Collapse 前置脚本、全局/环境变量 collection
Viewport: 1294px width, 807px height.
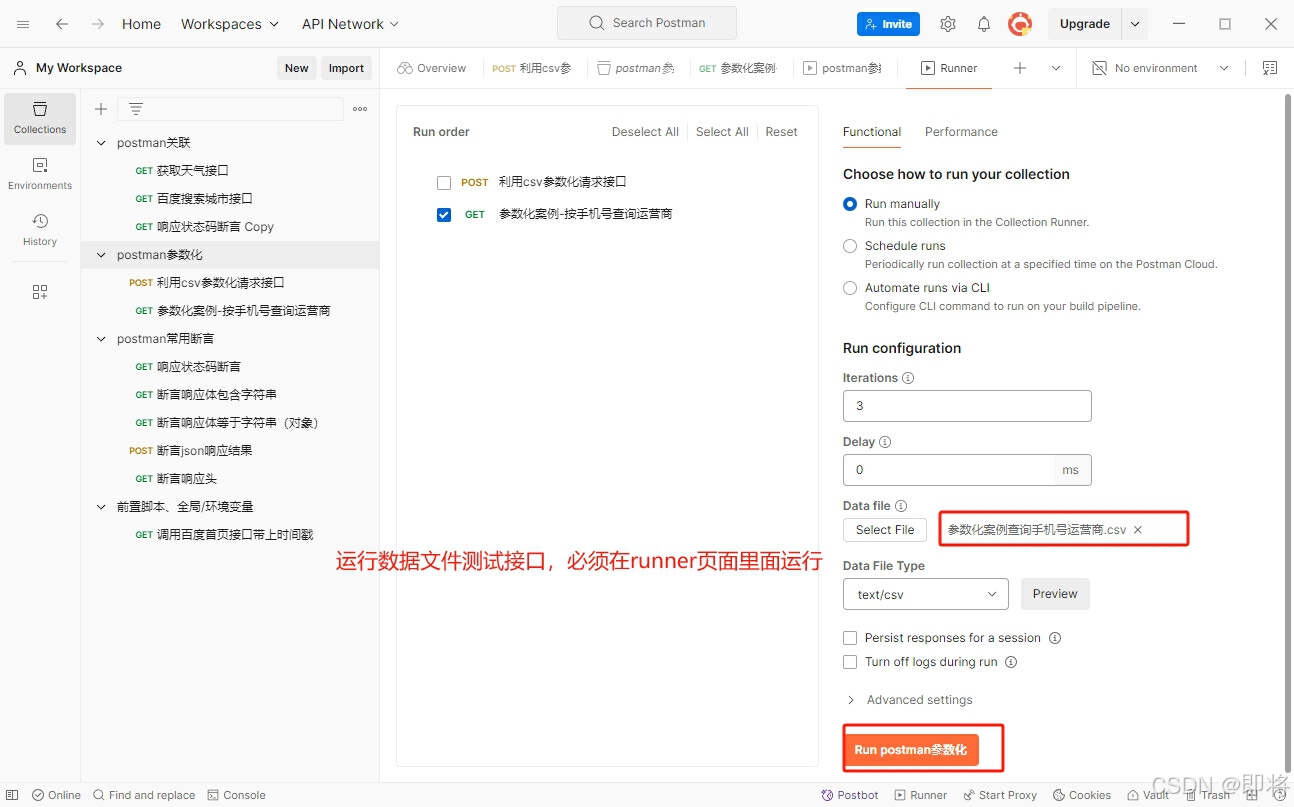[101, 507]
